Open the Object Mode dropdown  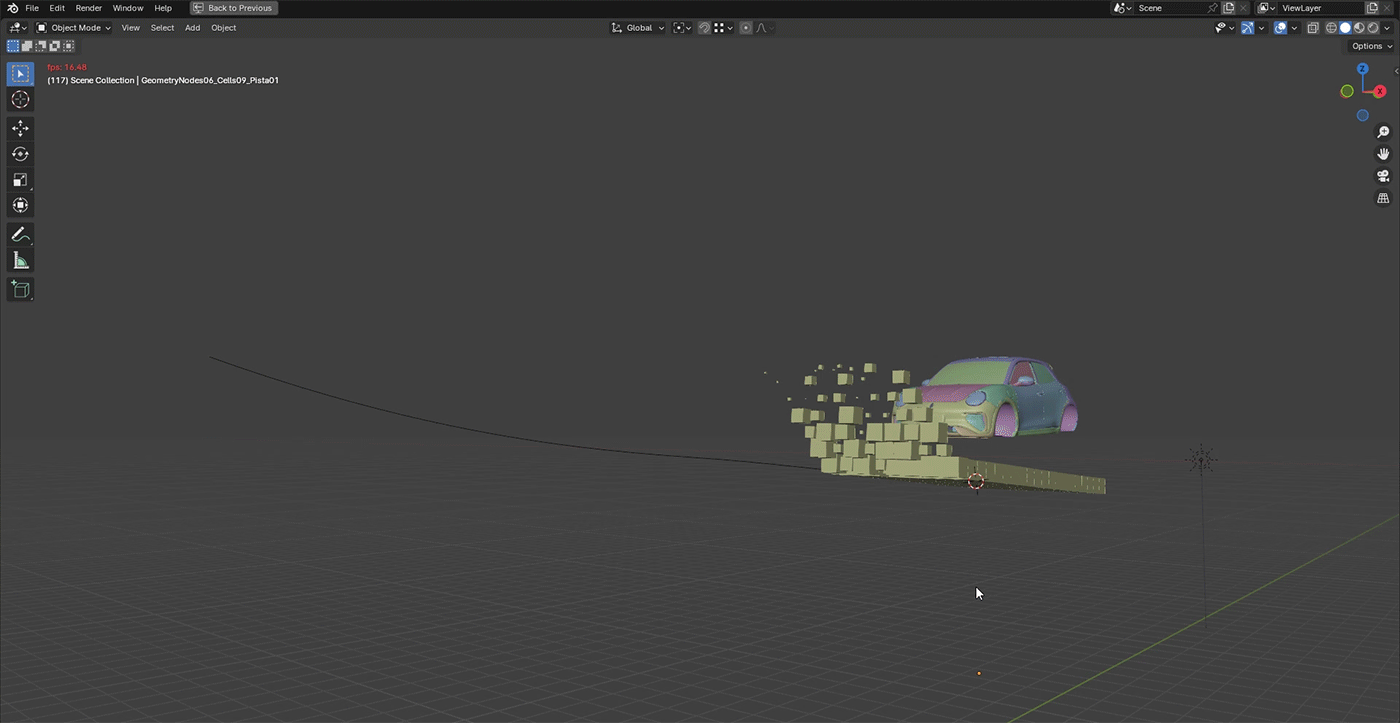(74, 28)
